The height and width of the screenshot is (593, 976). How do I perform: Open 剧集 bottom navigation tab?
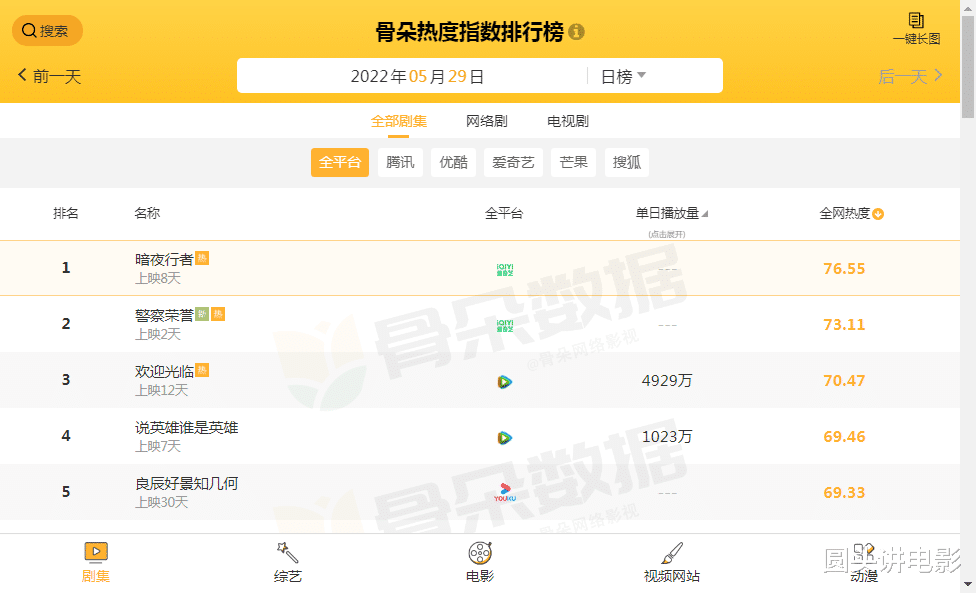tap(96, 563)
